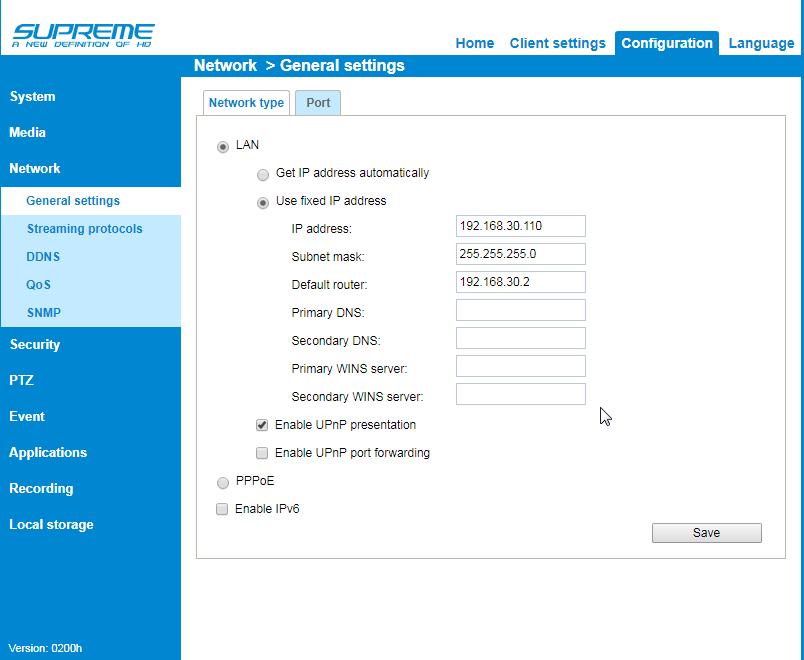804x660 pixels.
Task: Expand the Media menu section
Action: tap(27, 132)
